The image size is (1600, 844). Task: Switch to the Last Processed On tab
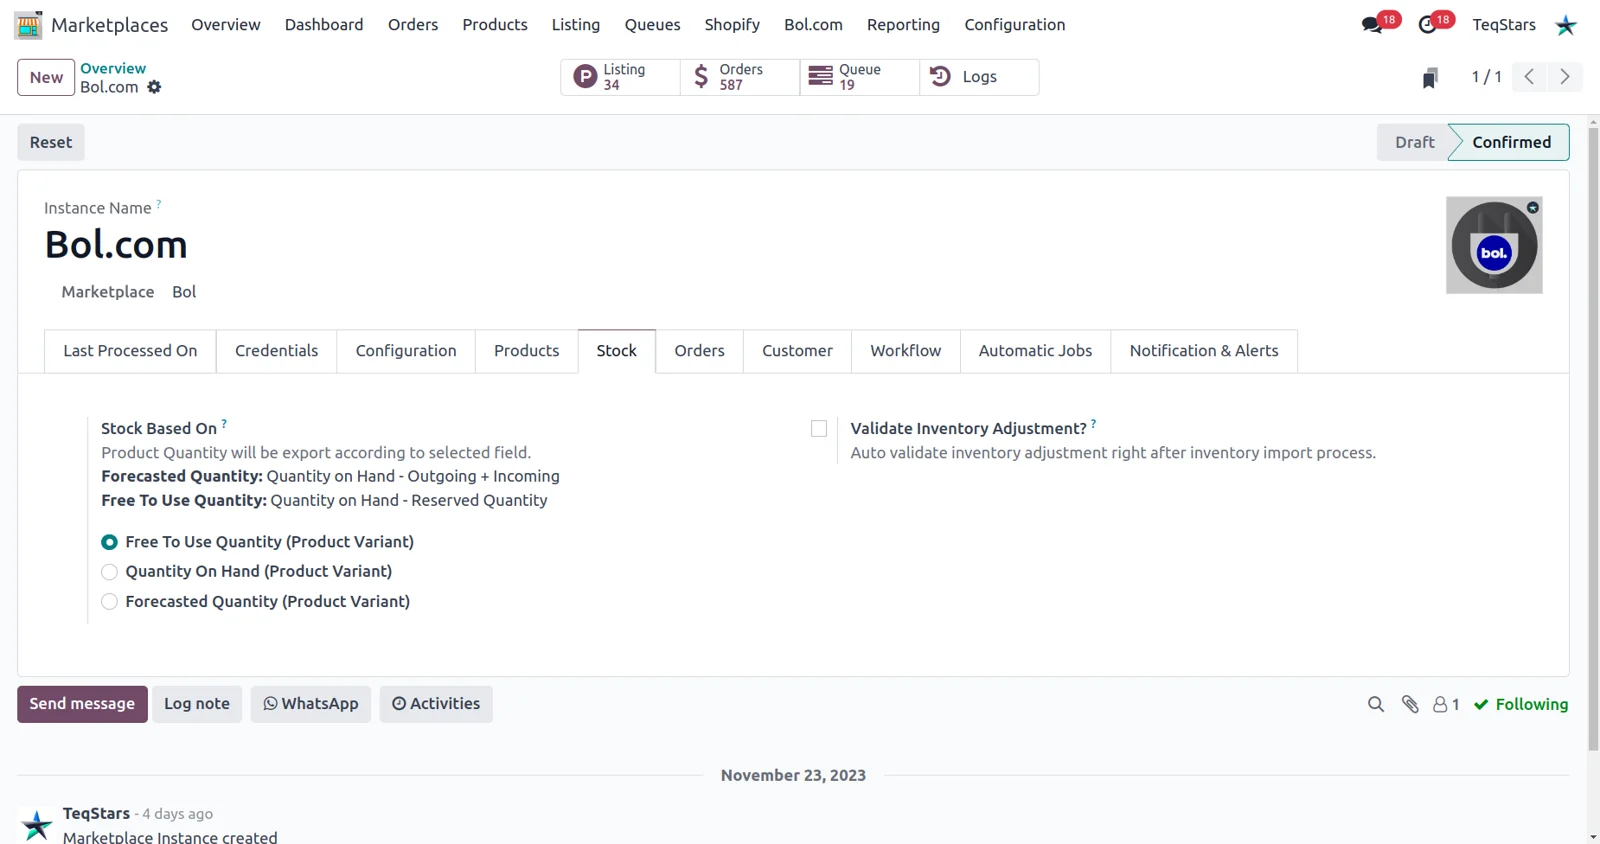click(x=130, y=351)
